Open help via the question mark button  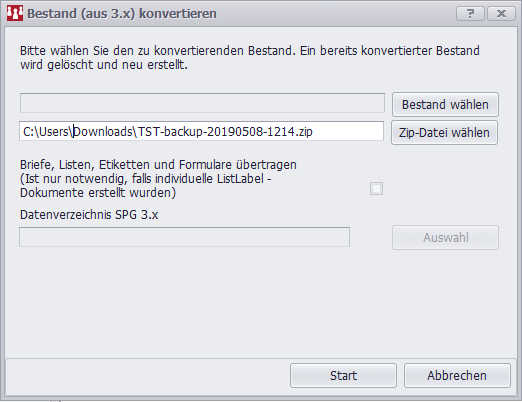470,14
